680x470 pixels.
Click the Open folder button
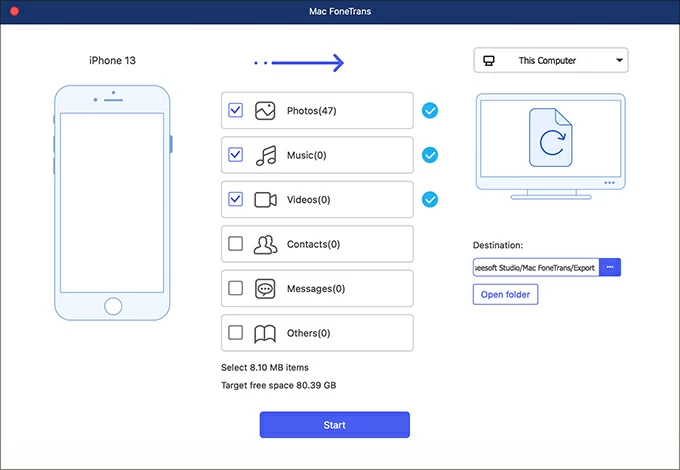505,294
